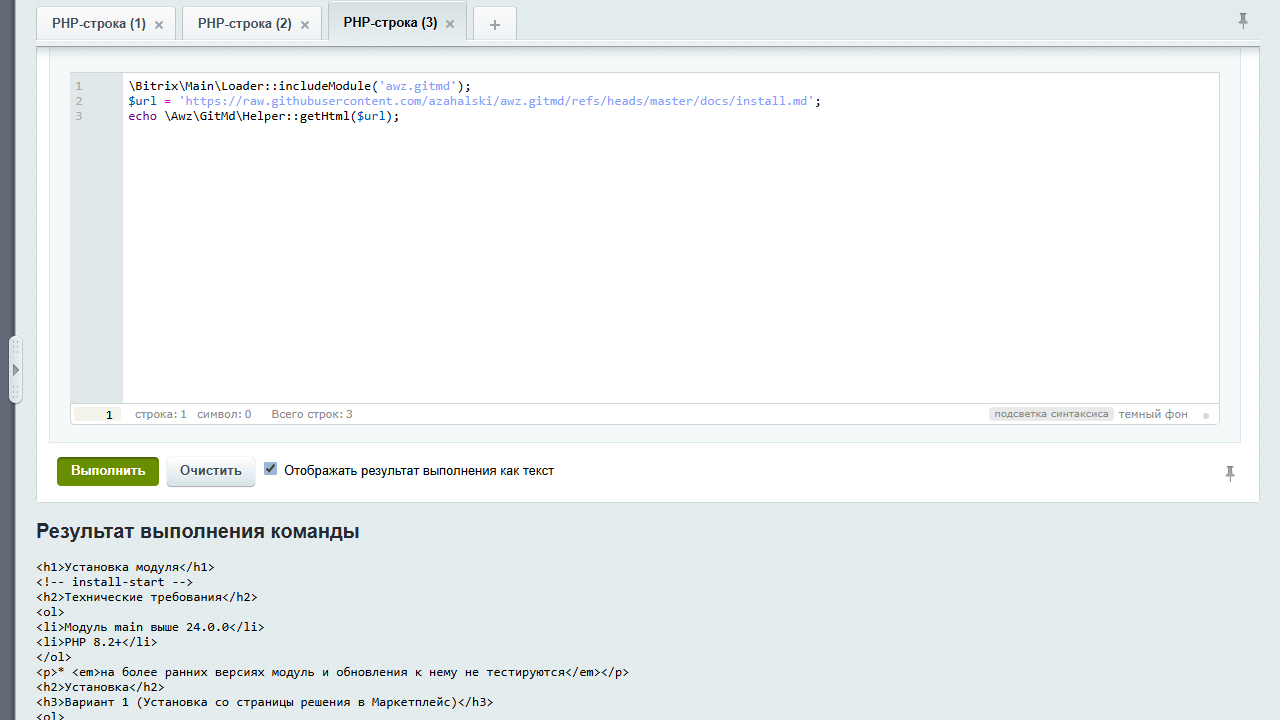Close the "PHP-строка (1)" tab
Viewport: 1280px width, 720px height.
(158, 23)
